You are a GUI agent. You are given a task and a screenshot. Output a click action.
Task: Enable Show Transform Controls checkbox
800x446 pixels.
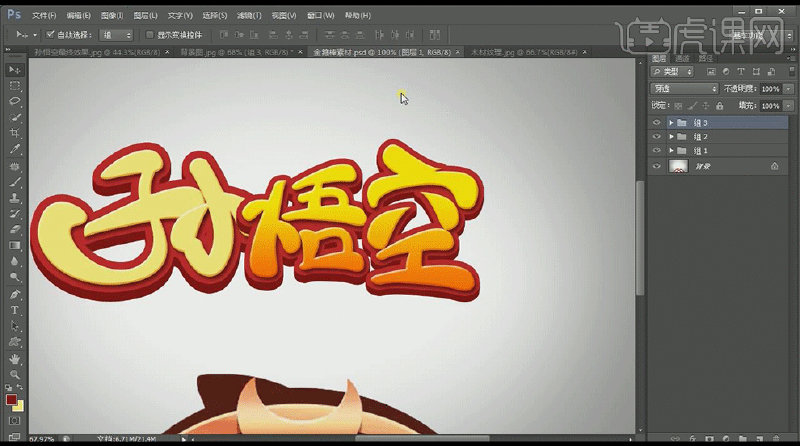click(x=149, y=35)
